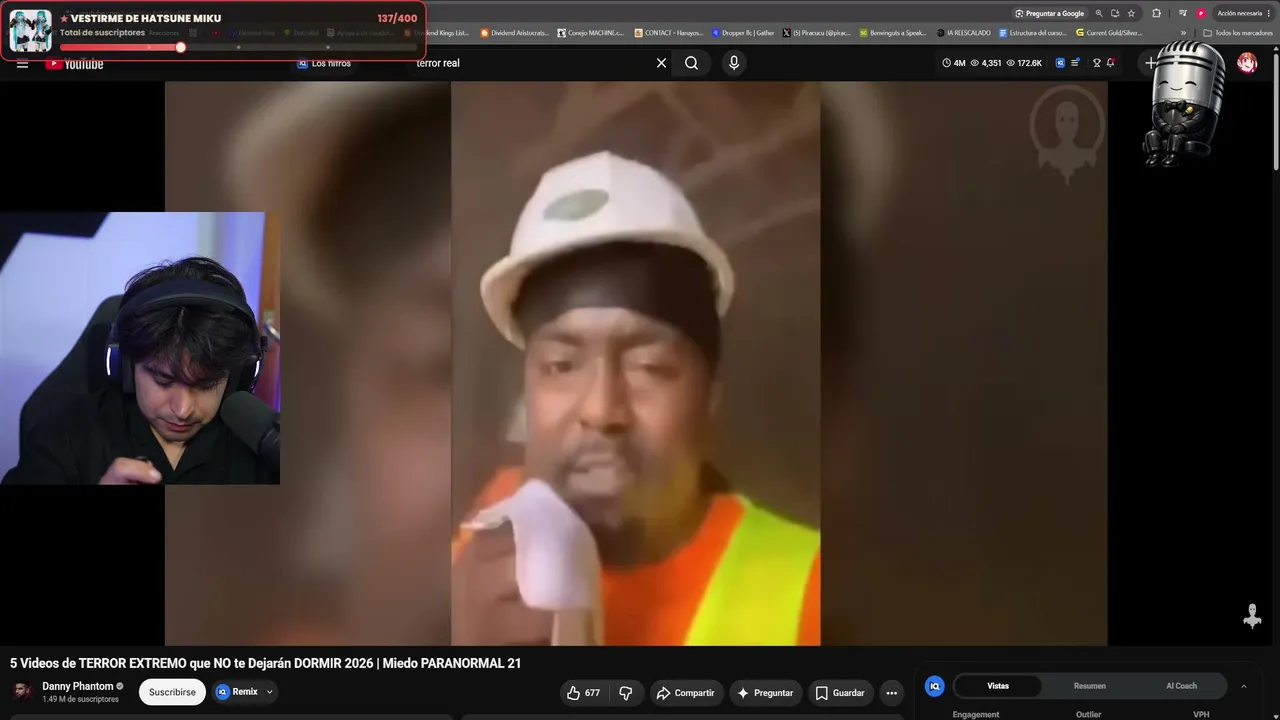Click the video title text

(x=266, y=663)
